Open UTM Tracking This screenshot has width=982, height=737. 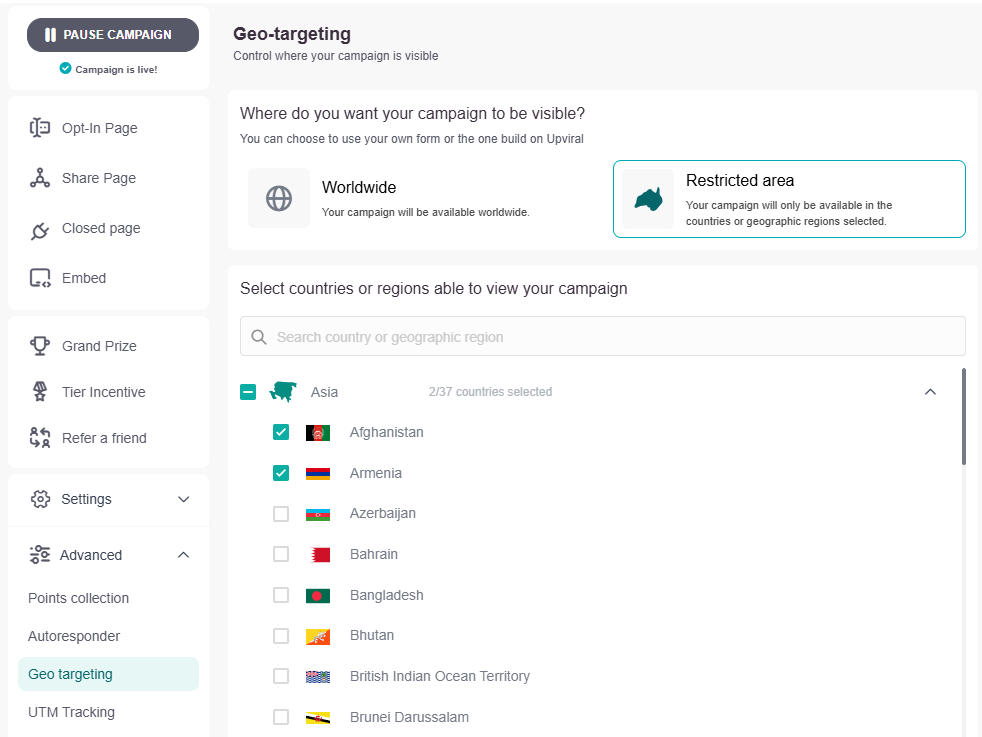click(x=71, y=712)
